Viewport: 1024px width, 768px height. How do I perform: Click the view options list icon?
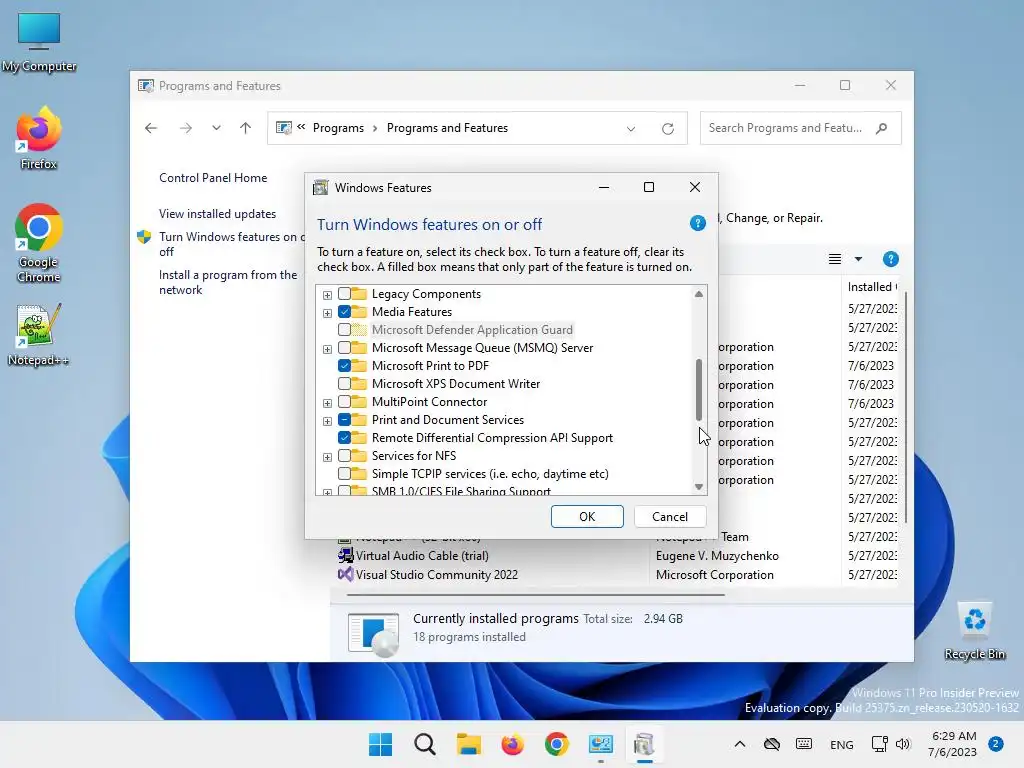click(835, 259)
